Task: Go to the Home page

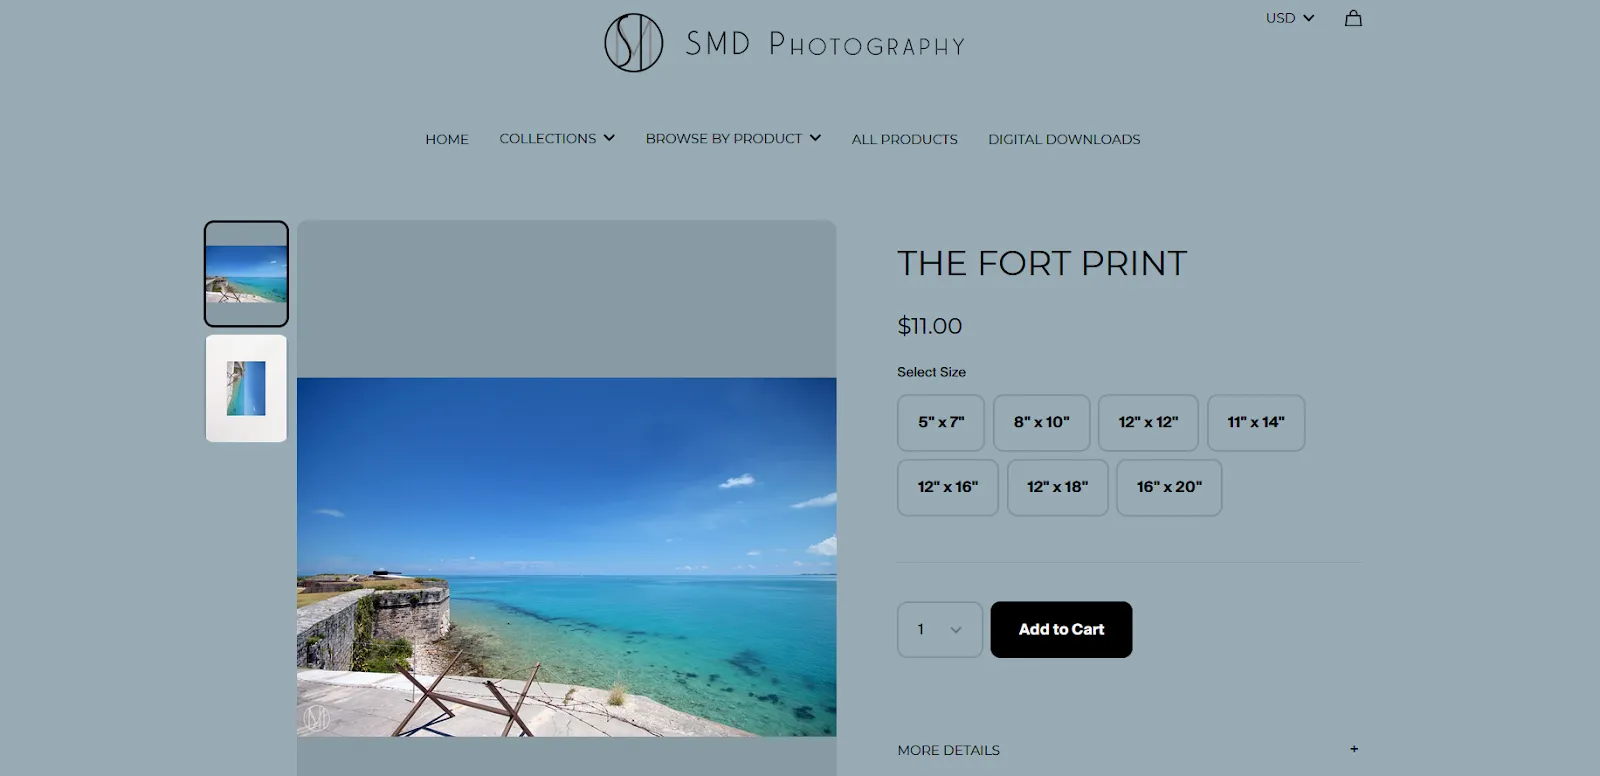Action: pos(447,139)
